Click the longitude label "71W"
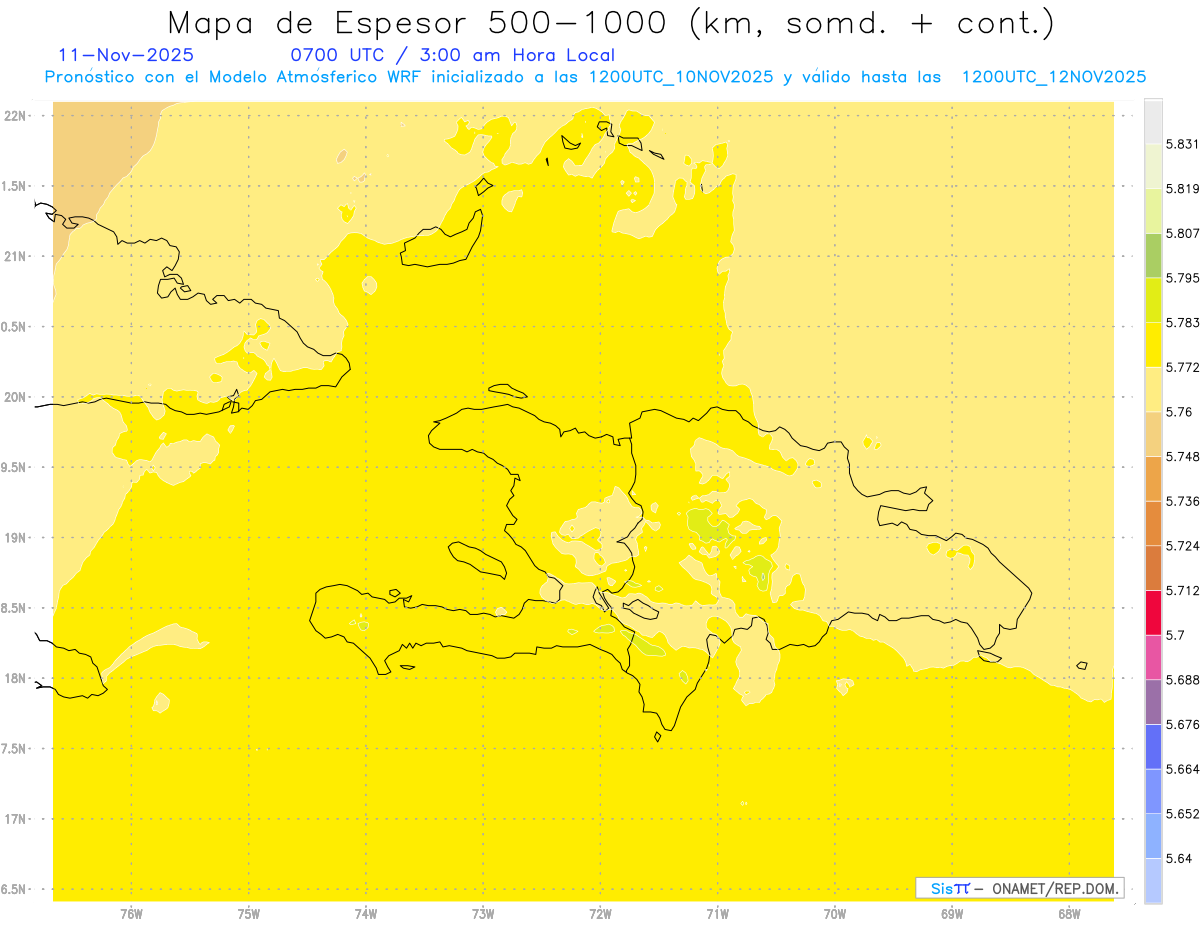Screen dimensions: 1200x927 717,914
